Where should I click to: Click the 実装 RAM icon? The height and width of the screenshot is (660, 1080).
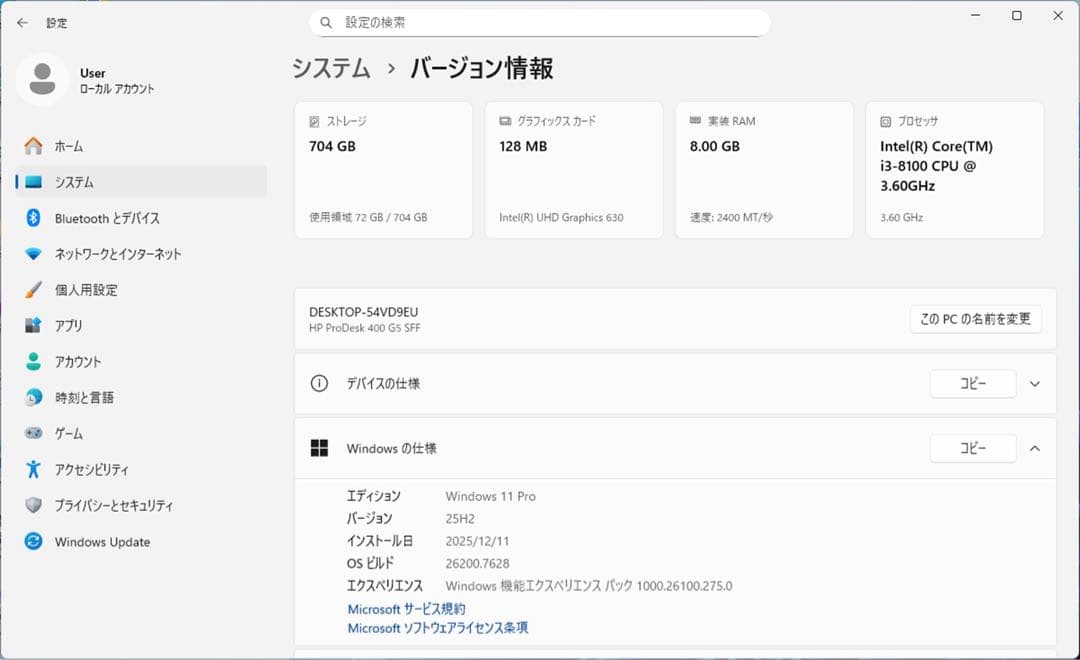tap(696, 121)
